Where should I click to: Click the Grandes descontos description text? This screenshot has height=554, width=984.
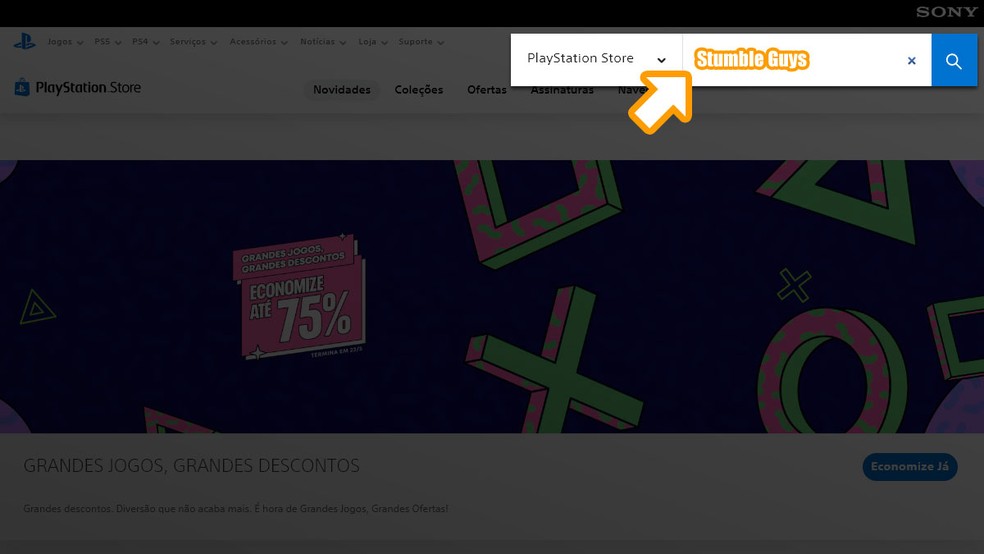pos(236,508)
